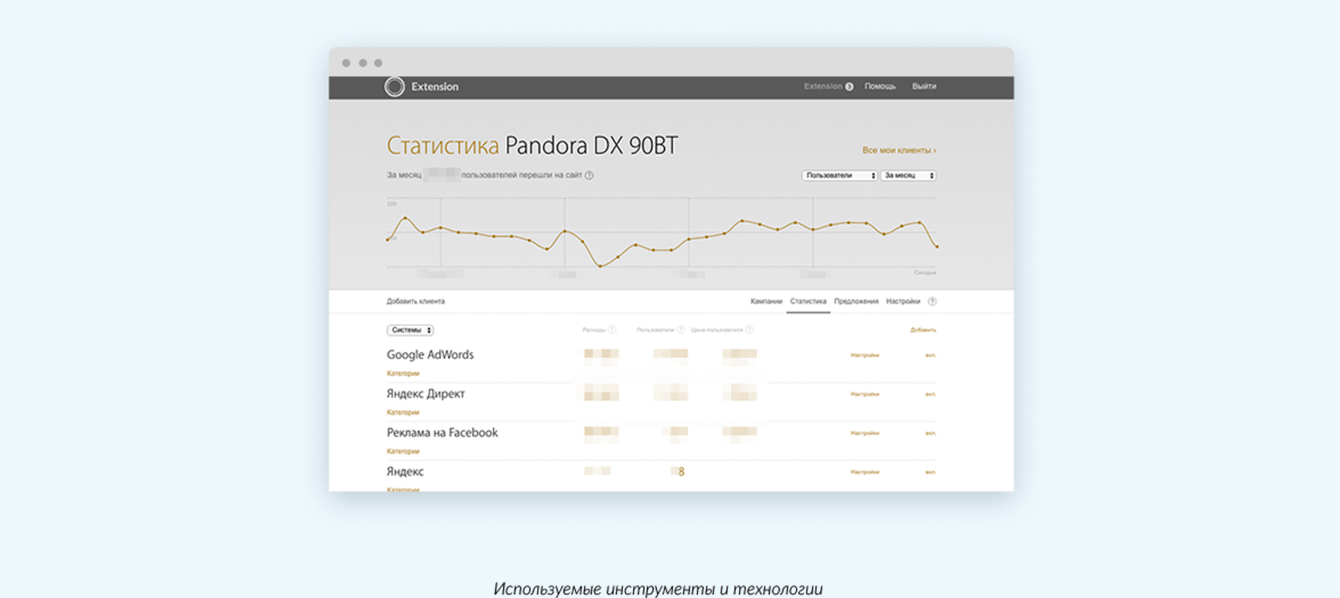Click the question mark icon after the Настройки tab

(x=932, y=301)
